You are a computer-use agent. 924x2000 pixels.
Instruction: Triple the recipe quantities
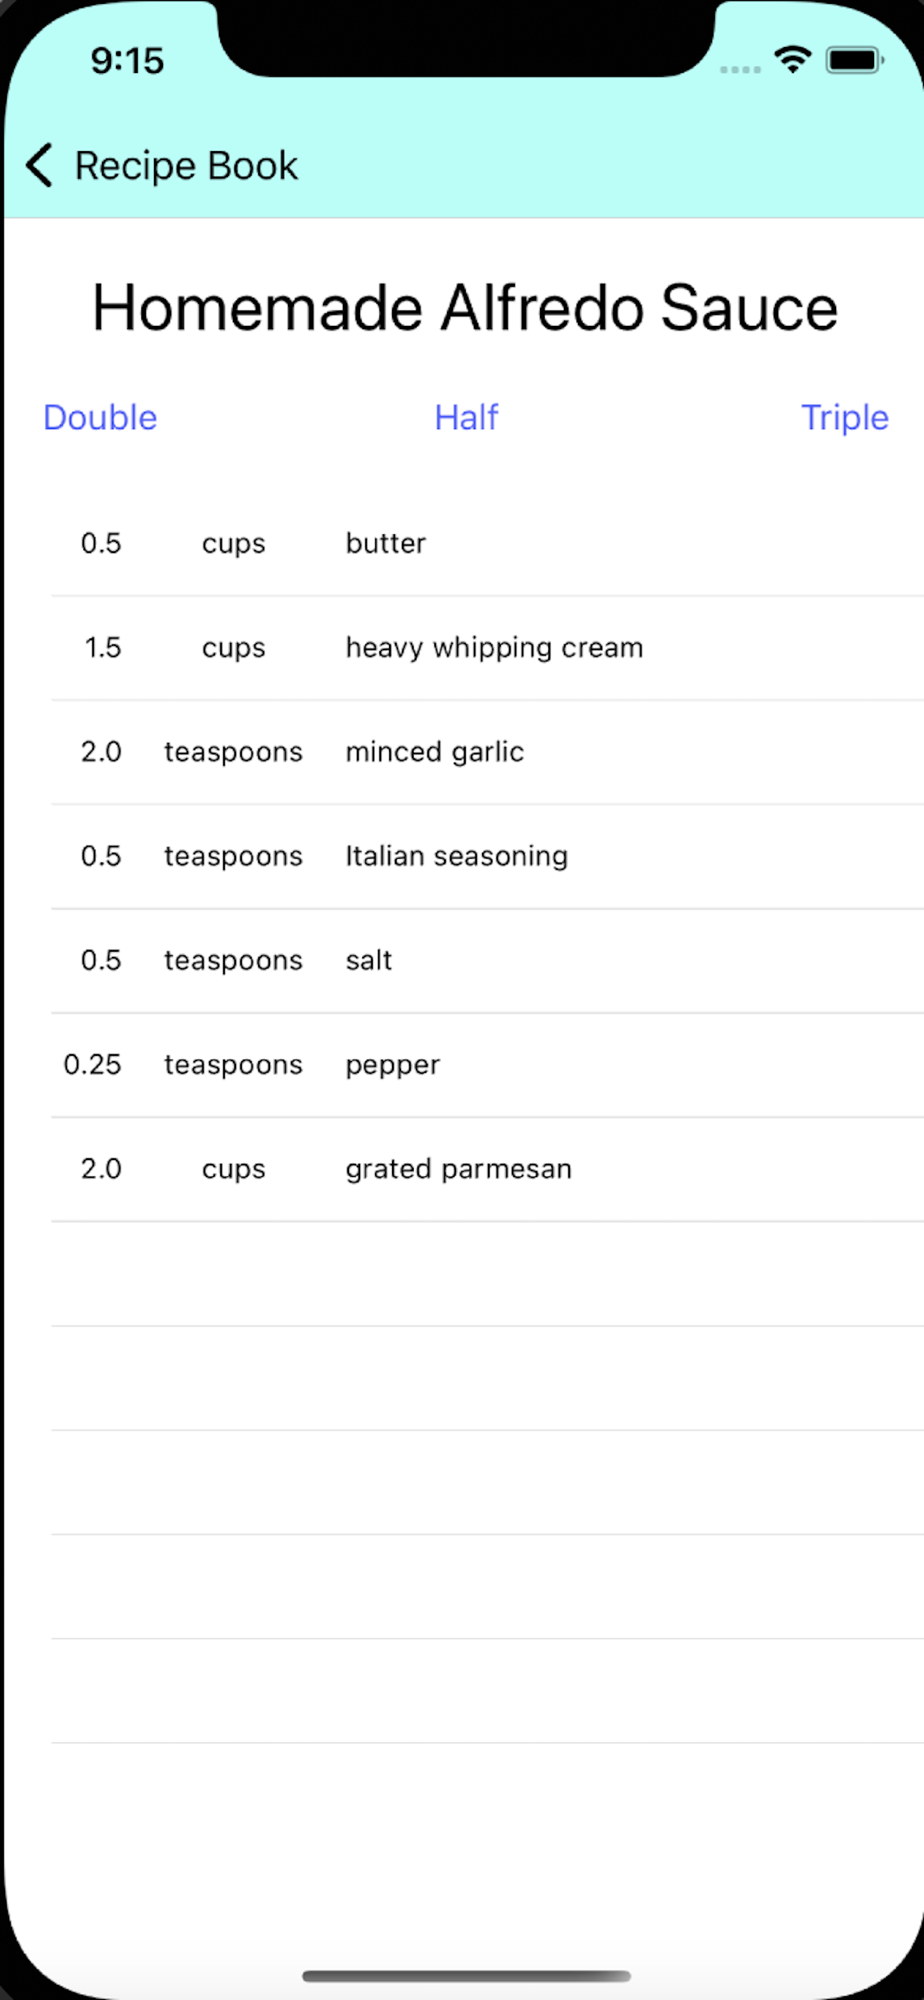pos(844,417)
